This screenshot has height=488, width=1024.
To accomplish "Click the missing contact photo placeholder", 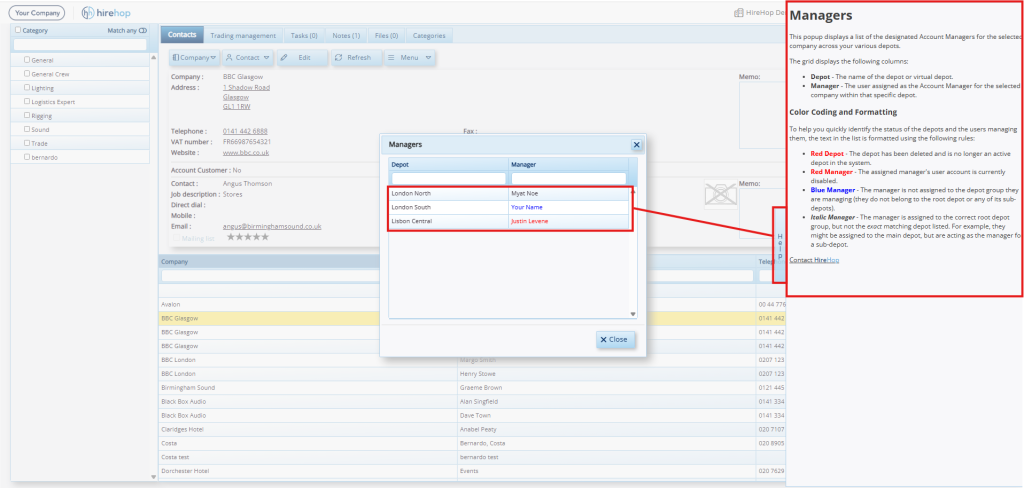I will point(720,195).
